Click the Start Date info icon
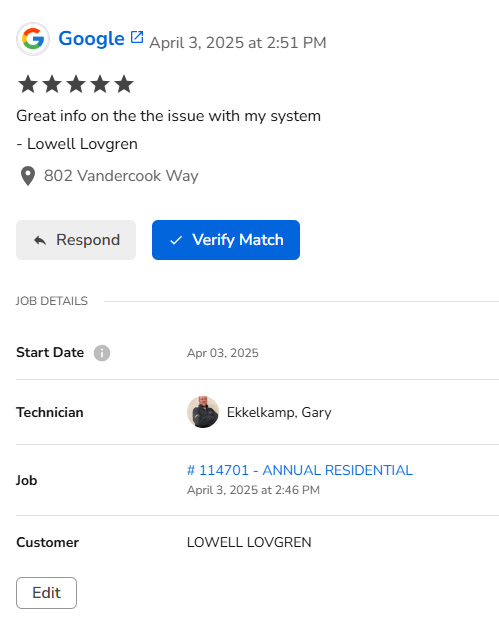499x632 pixels. [x=102, y=353]
